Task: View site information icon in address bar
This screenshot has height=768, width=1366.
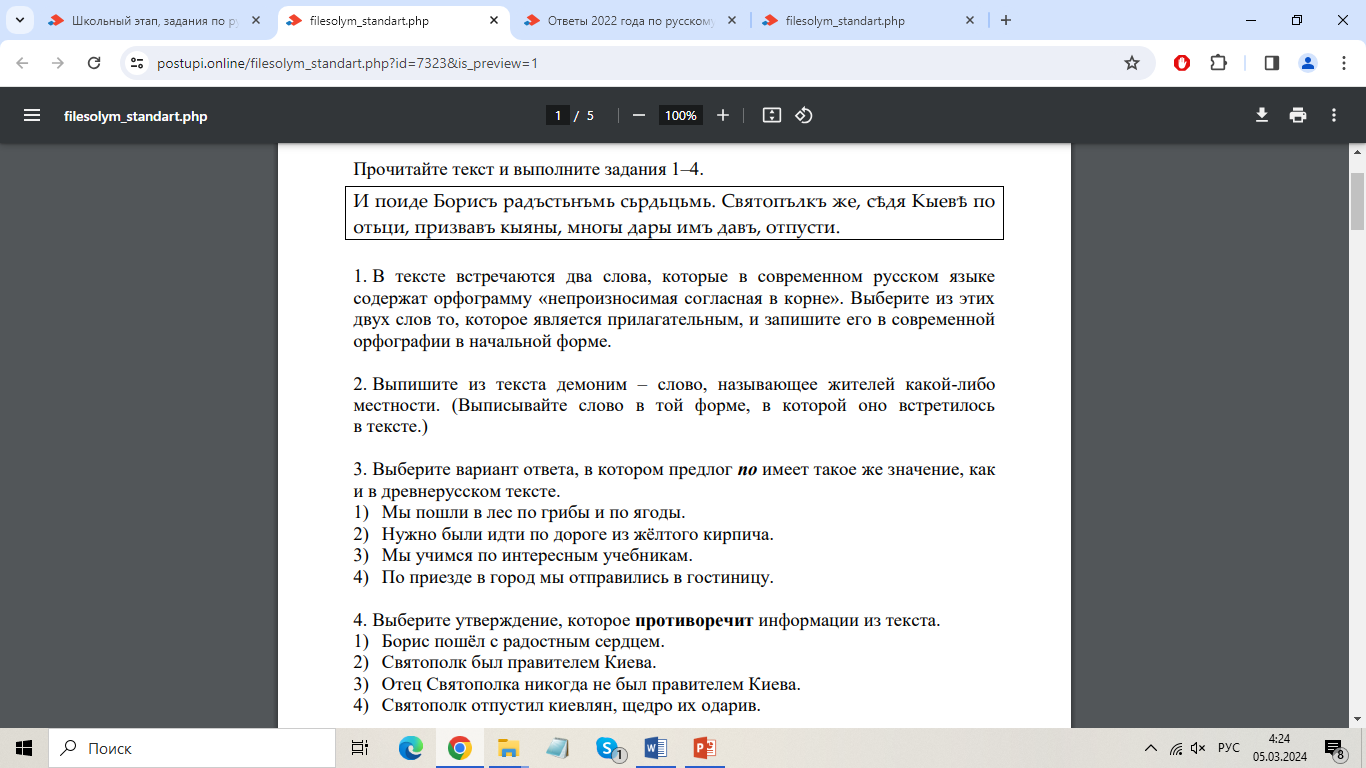Action: pyautogui.click(x=138, y=63)
